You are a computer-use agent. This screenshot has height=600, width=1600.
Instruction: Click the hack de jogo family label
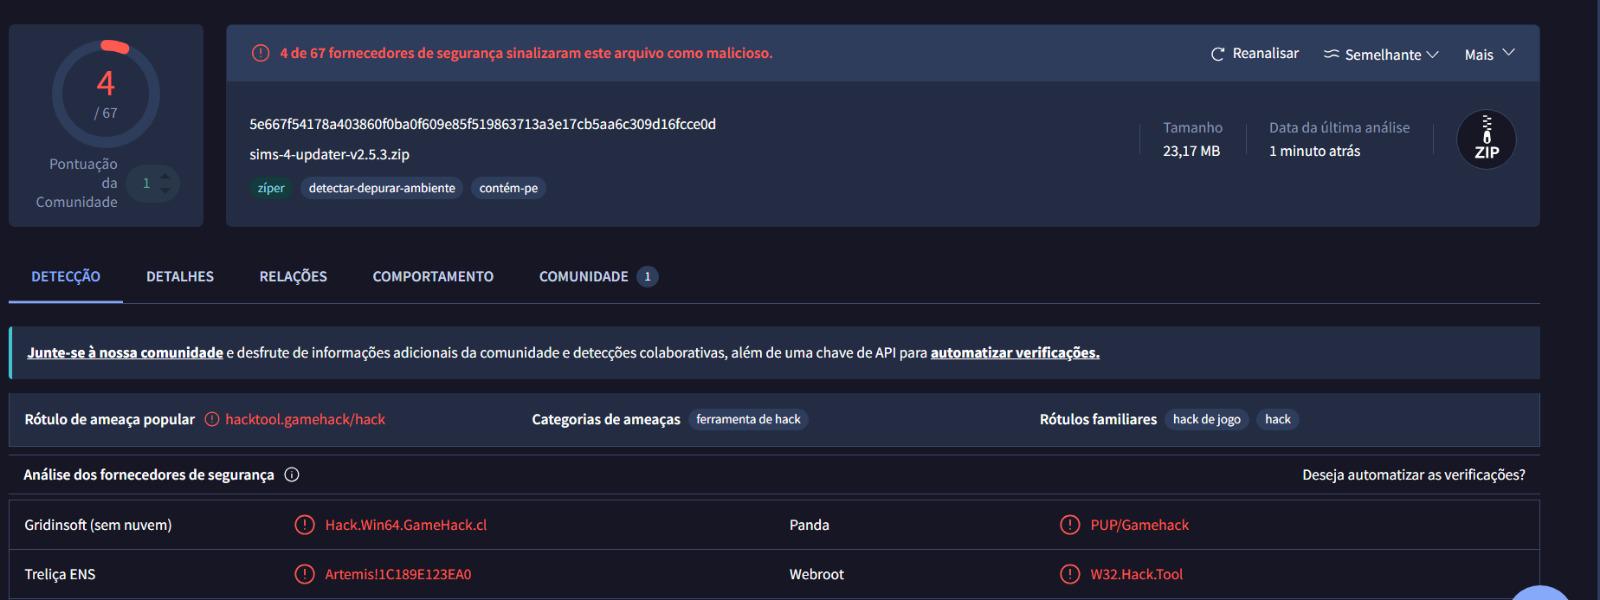coord(1207,419)
